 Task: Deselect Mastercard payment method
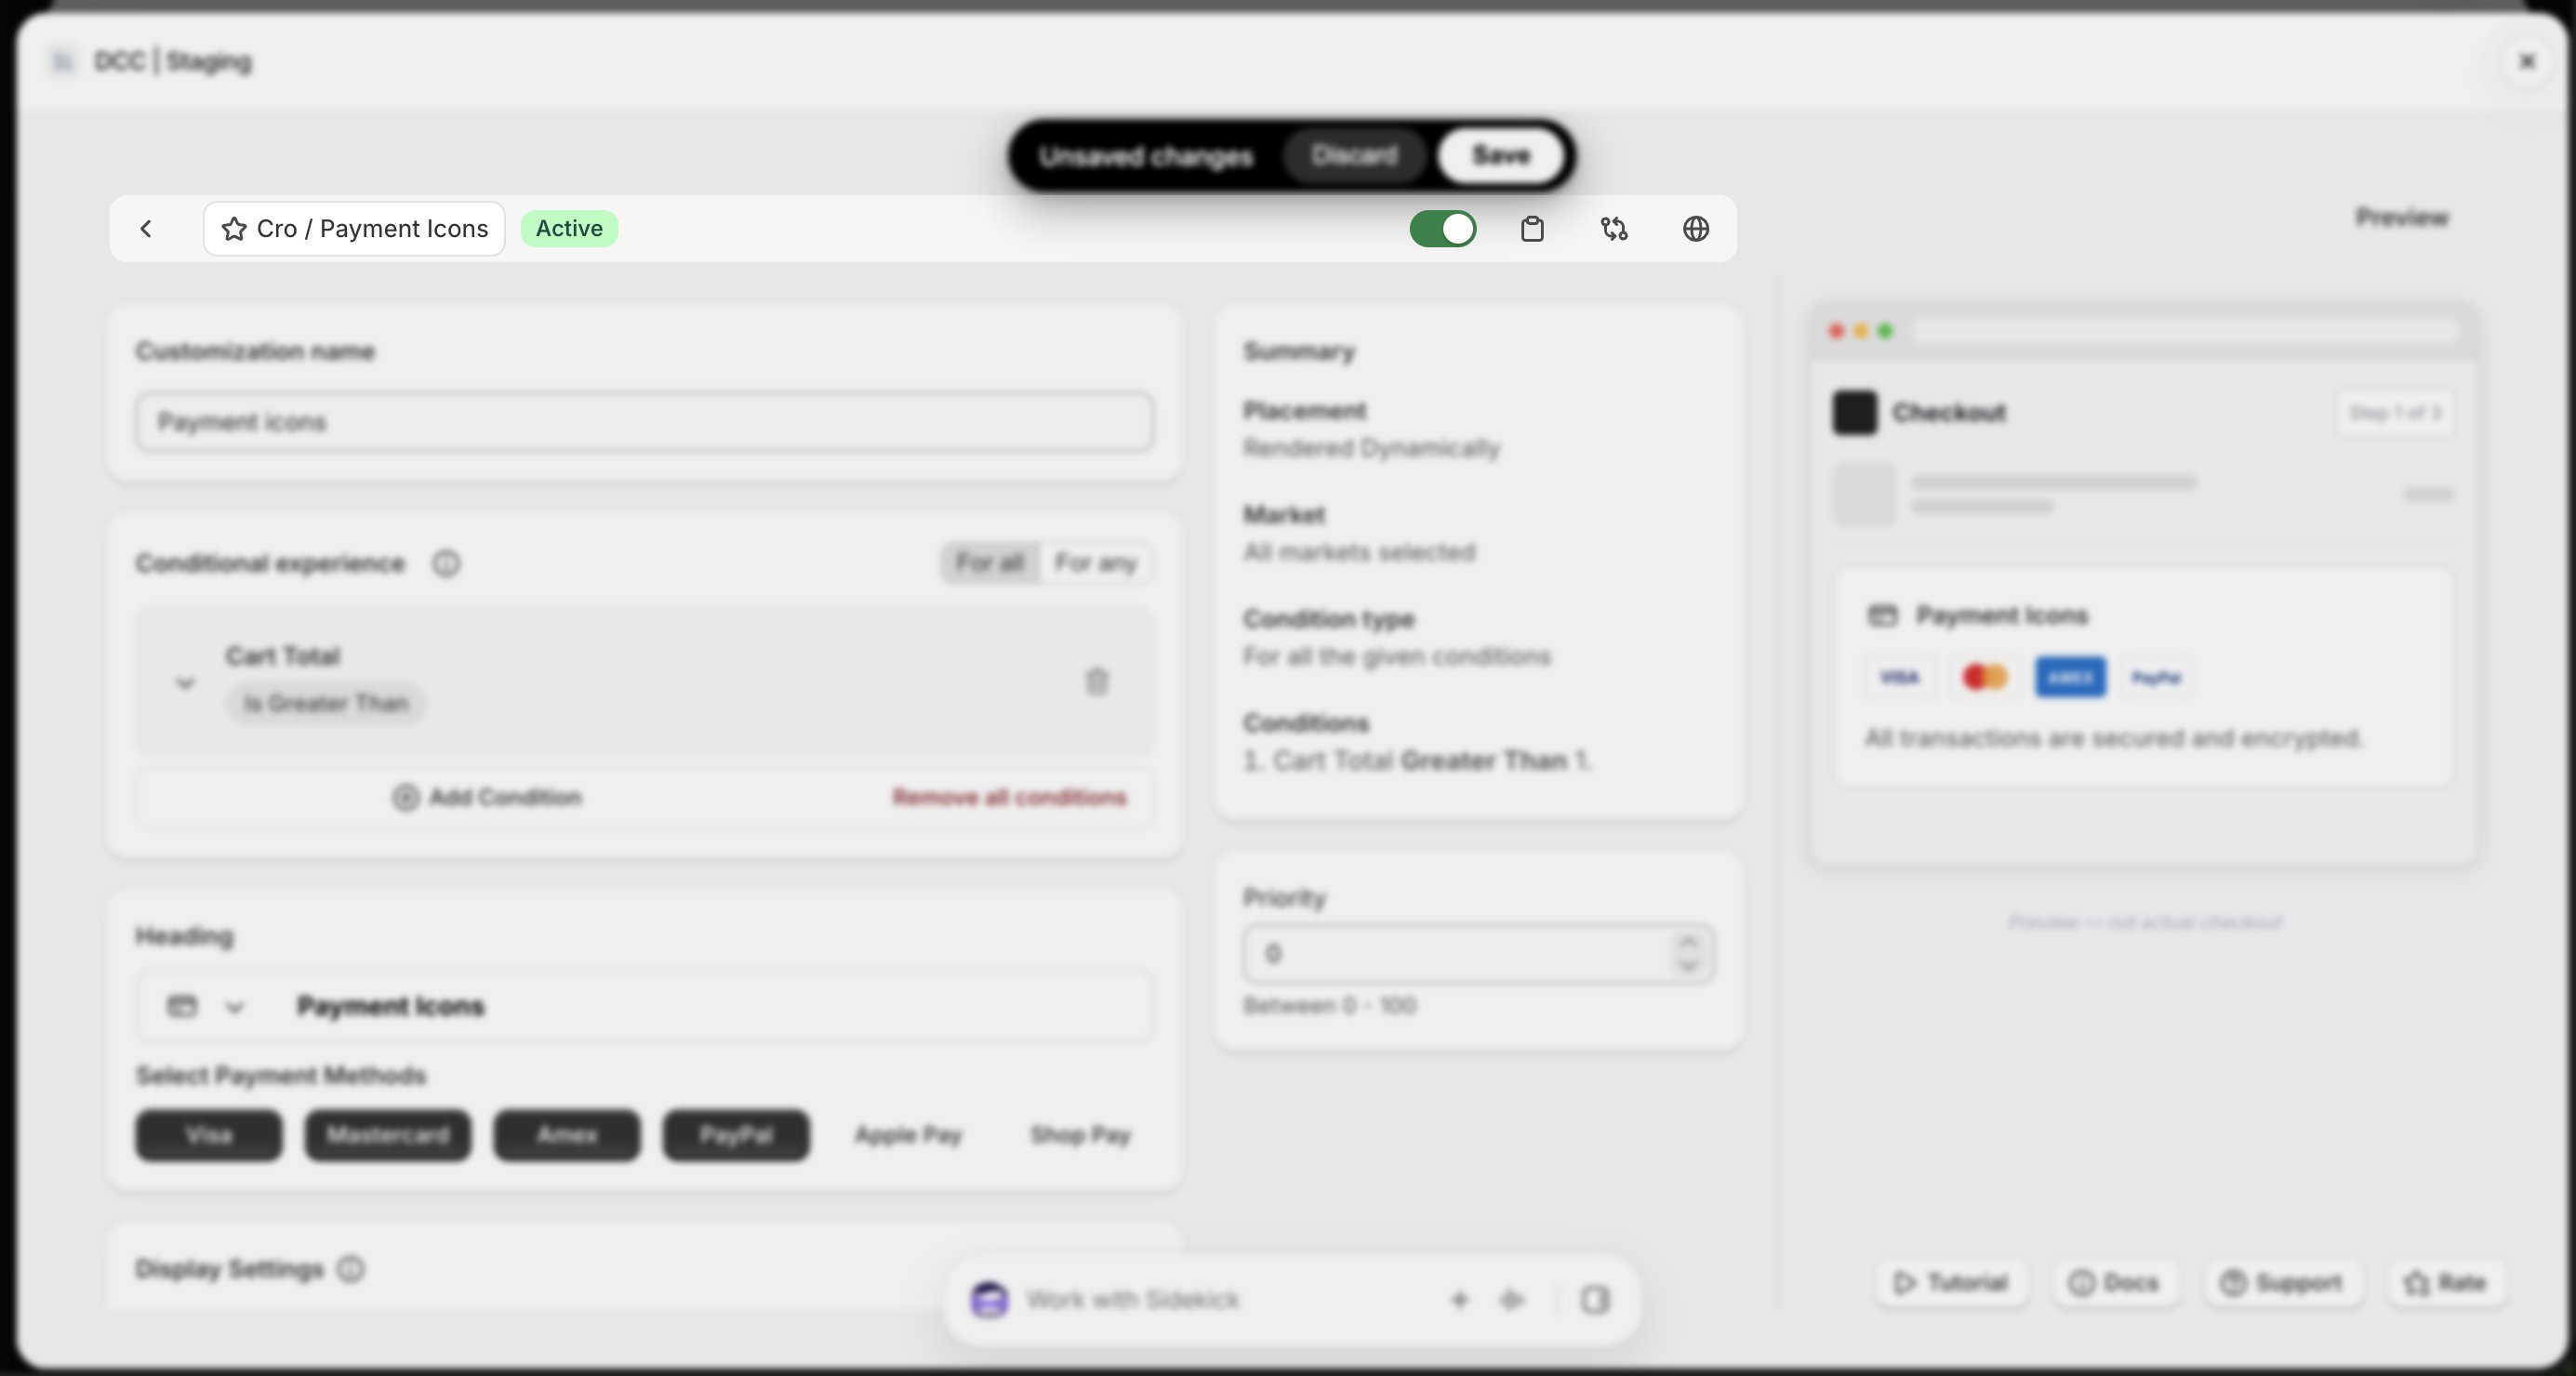point(388,1136)
